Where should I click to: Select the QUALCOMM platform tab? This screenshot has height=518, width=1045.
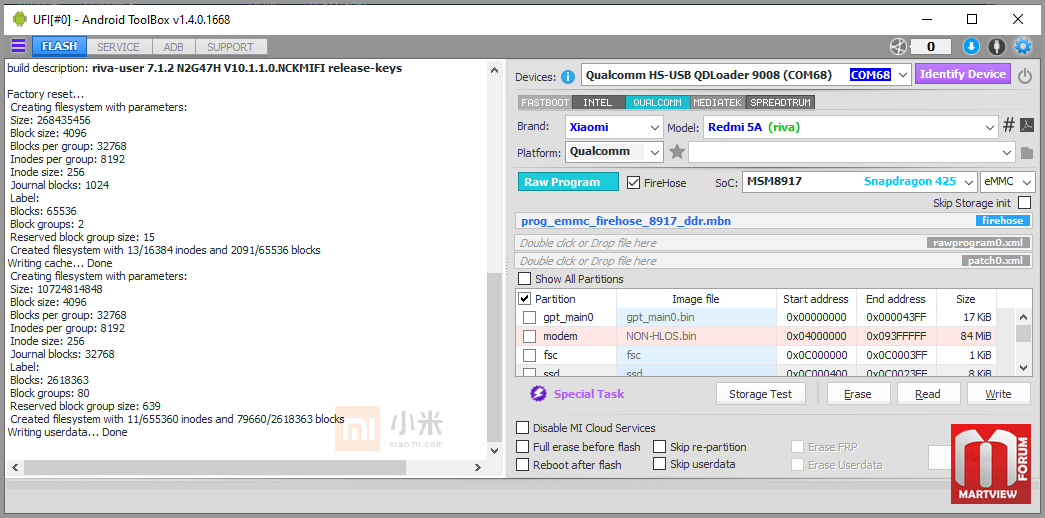coord(657,103)
